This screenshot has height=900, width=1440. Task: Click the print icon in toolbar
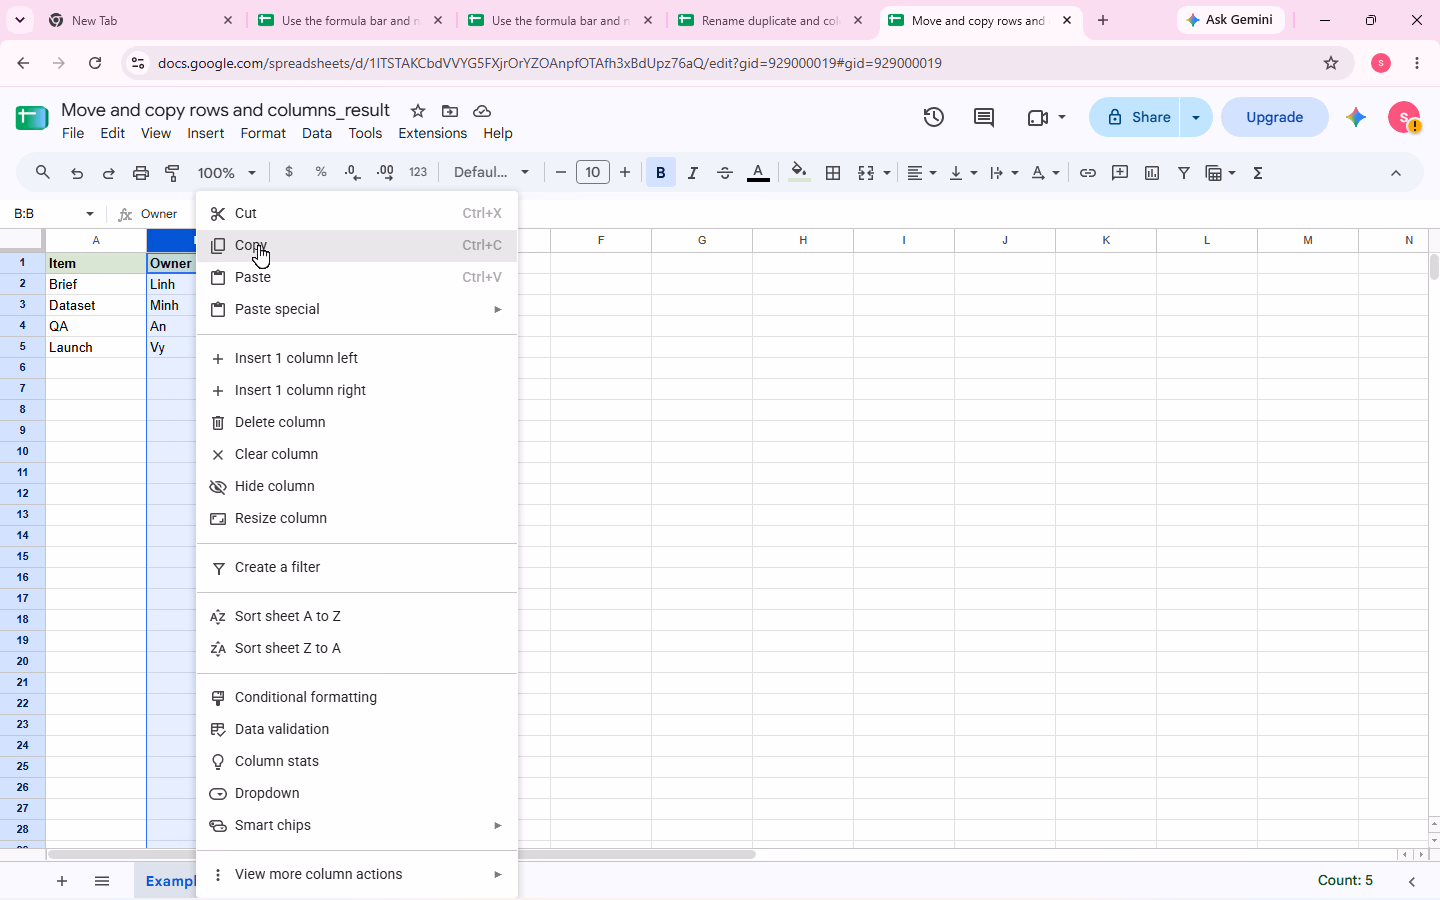[x=141, y=173]
